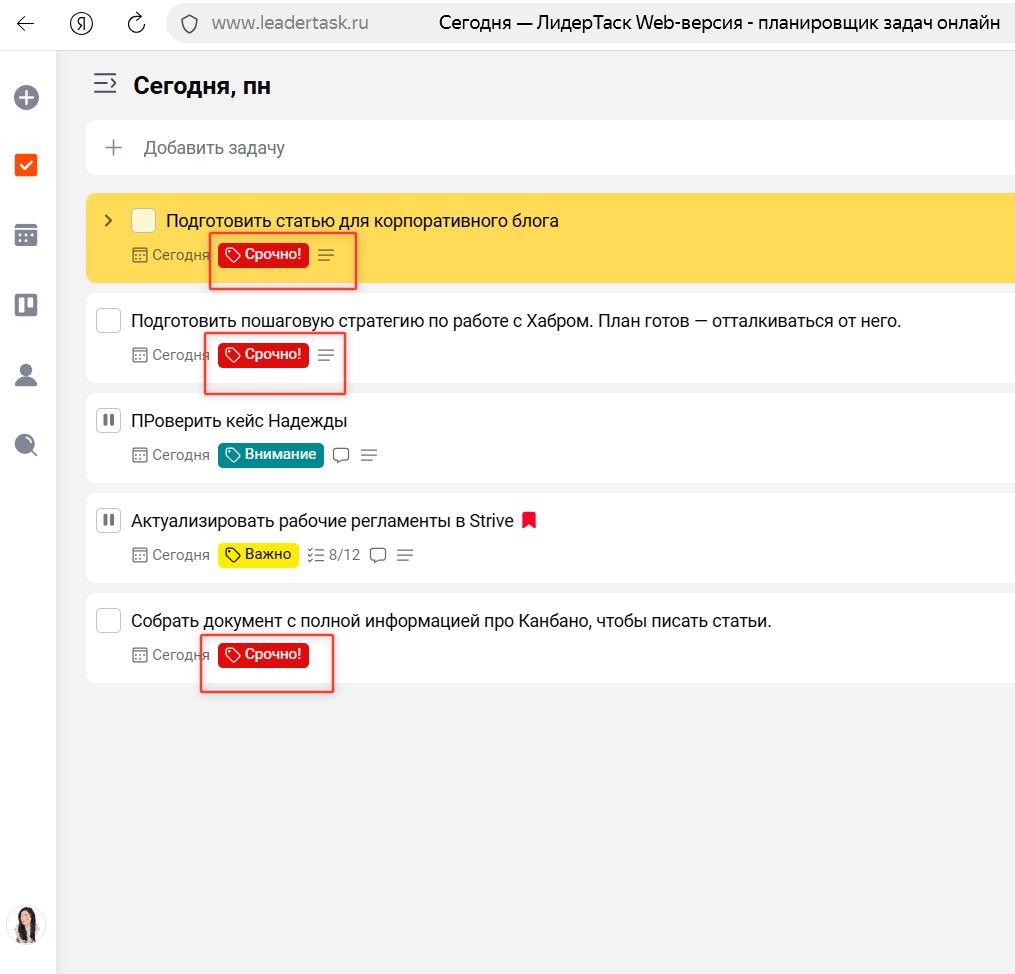Toggle pause status of Актуализировать регламенты task
1015x974 pixels.
(x=108, y=520)
